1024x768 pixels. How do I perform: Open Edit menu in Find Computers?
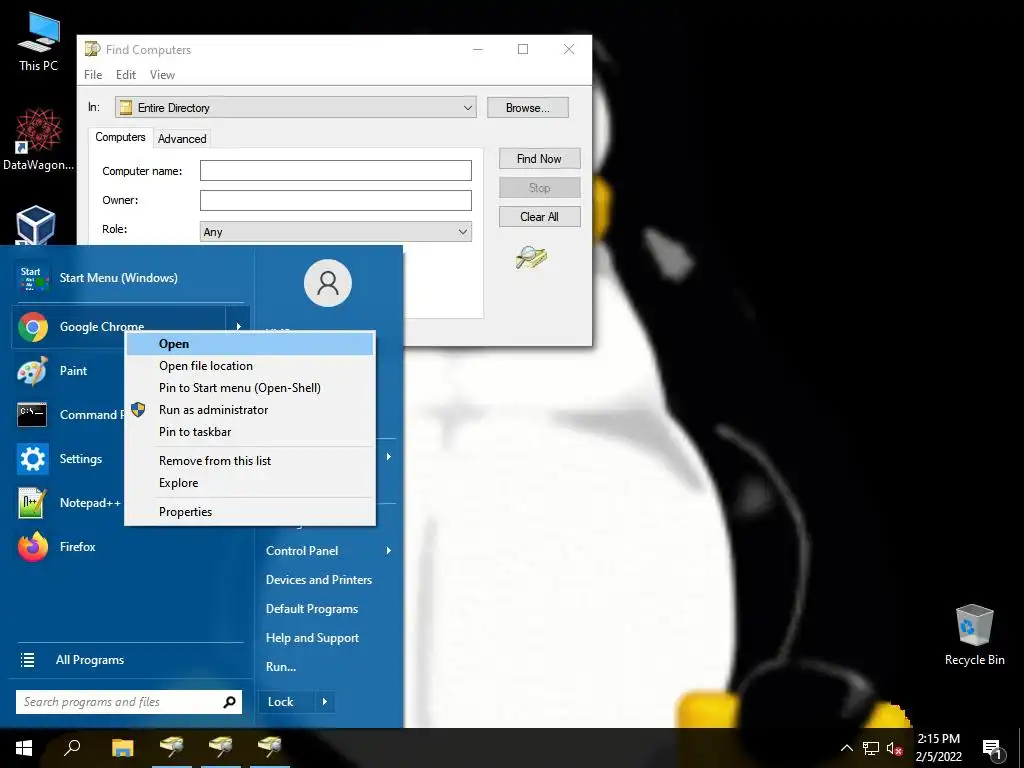click(125, 75)
